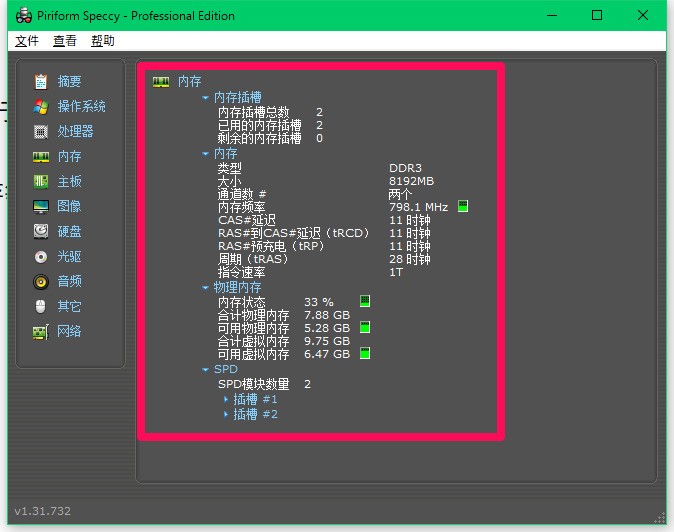
Task: Minimize the Speccy window
Action: pyautogui.click(x=552, y=15)
